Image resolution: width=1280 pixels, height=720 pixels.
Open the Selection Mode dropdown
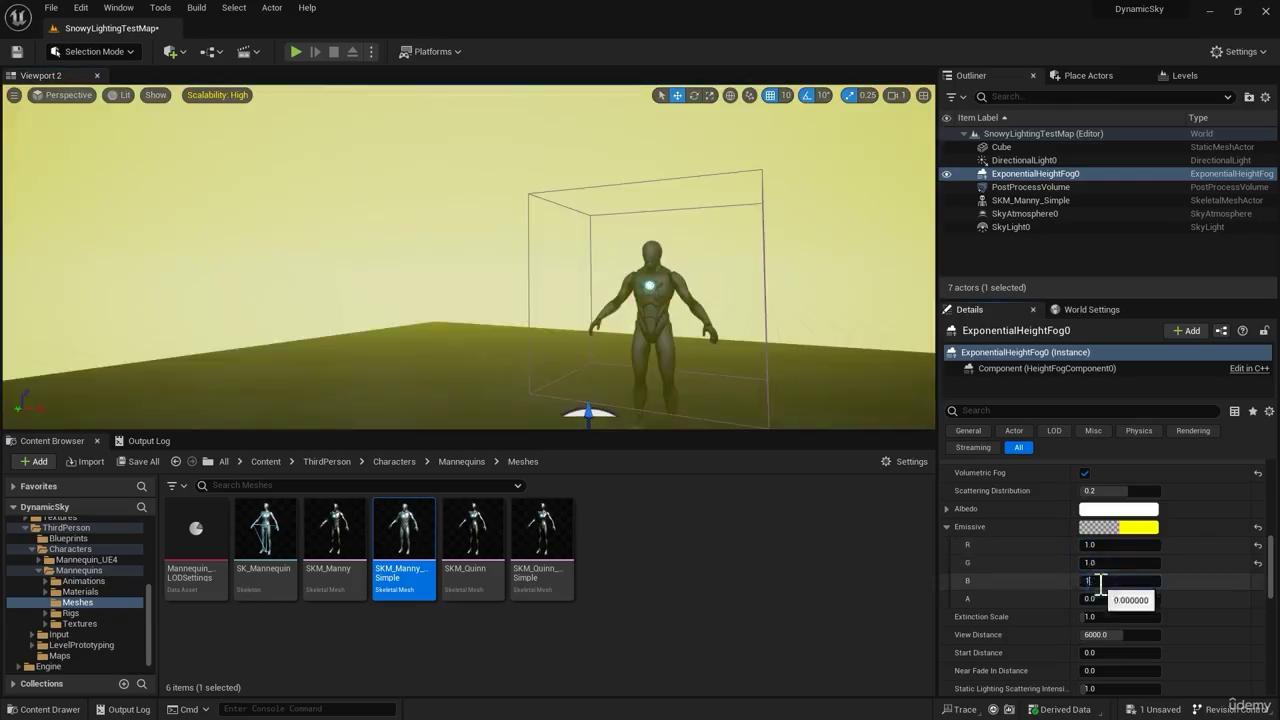pos(92,52)
